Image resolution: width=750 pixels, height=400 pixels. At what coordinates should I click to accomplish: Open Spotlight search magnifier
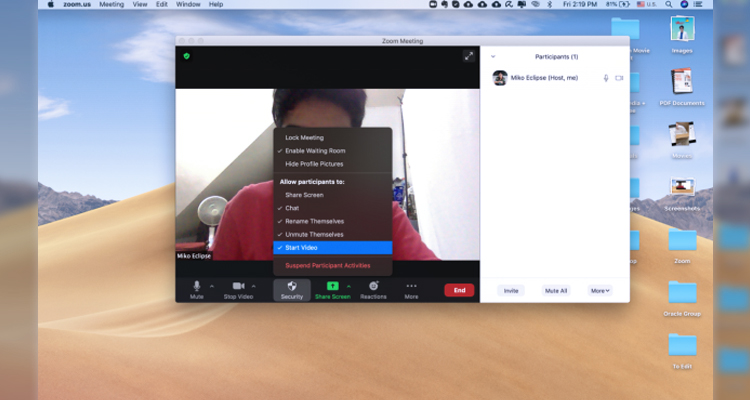click(669, 4)
